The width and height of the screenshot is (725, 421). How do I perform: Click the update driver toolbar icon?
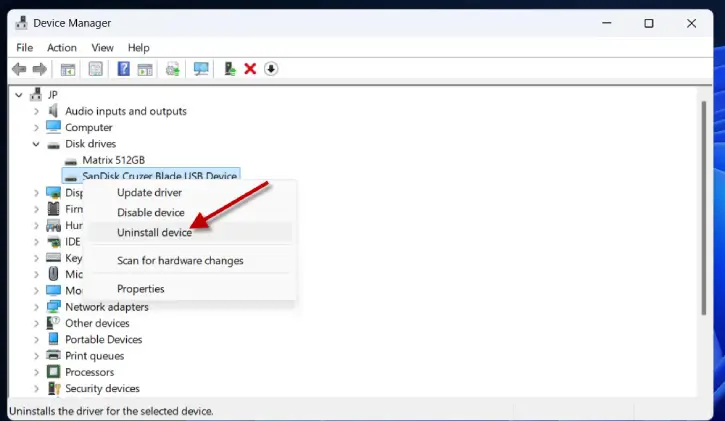point(173,69)
